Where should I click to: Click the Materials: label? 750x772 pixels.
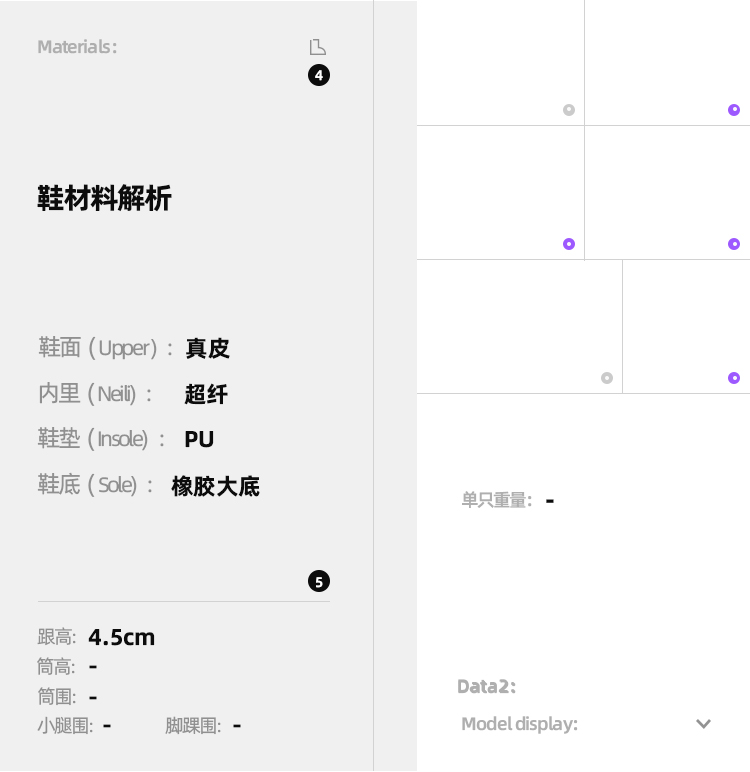click(77, 47)
